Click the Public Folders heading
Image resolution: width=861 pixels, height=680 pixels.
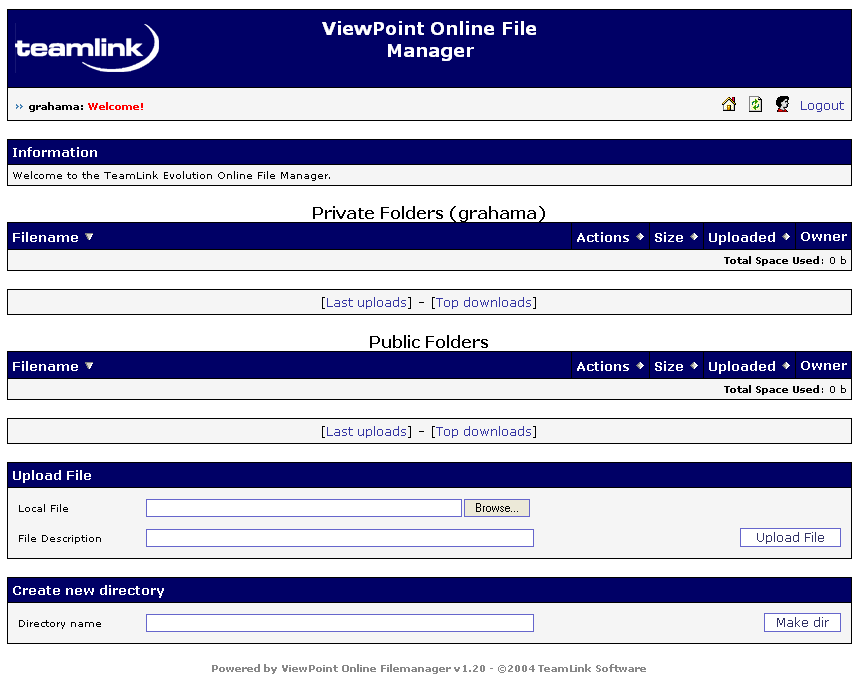[428, 342]
